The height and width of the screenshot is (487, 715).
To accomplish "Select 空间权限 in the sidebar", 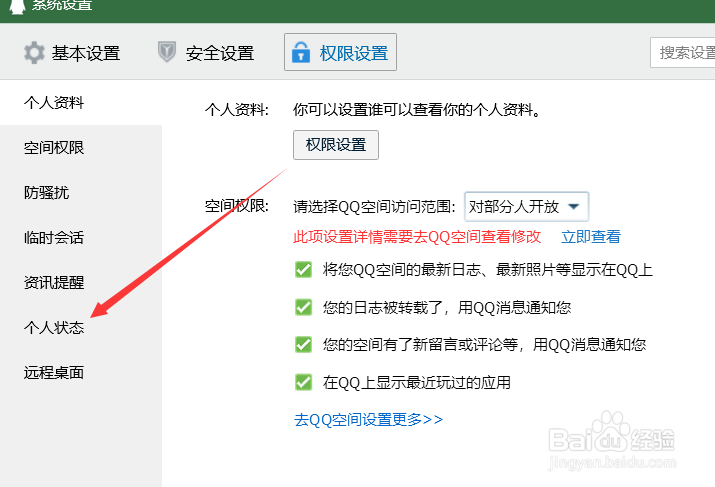I will [x=54, y=148].
